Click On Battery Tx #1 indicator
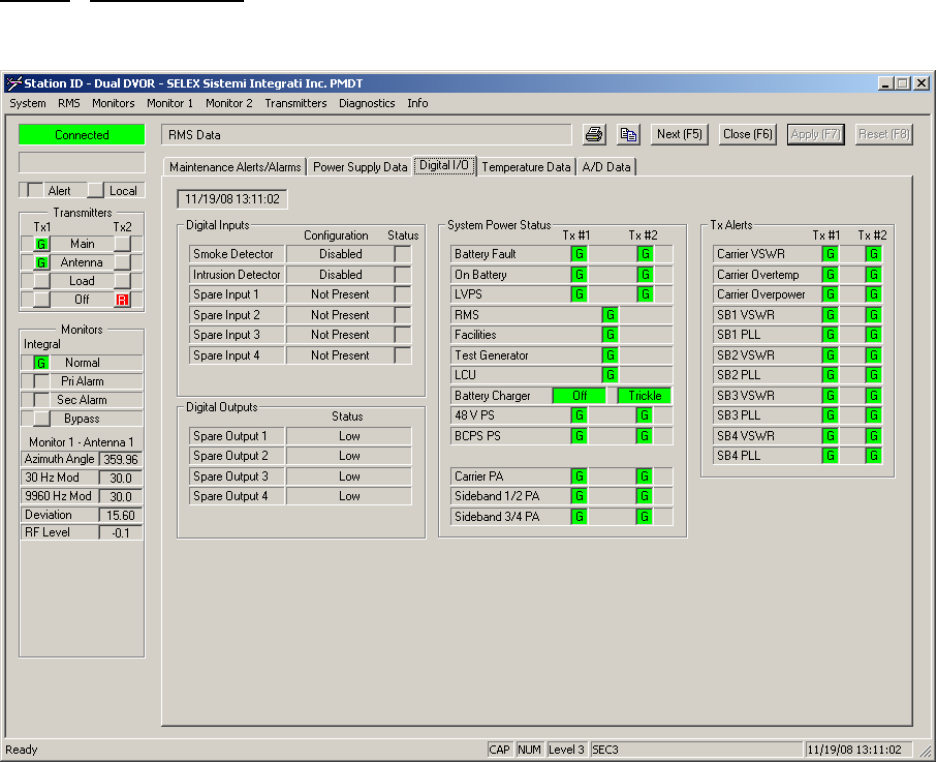 [x=579, y=274]
